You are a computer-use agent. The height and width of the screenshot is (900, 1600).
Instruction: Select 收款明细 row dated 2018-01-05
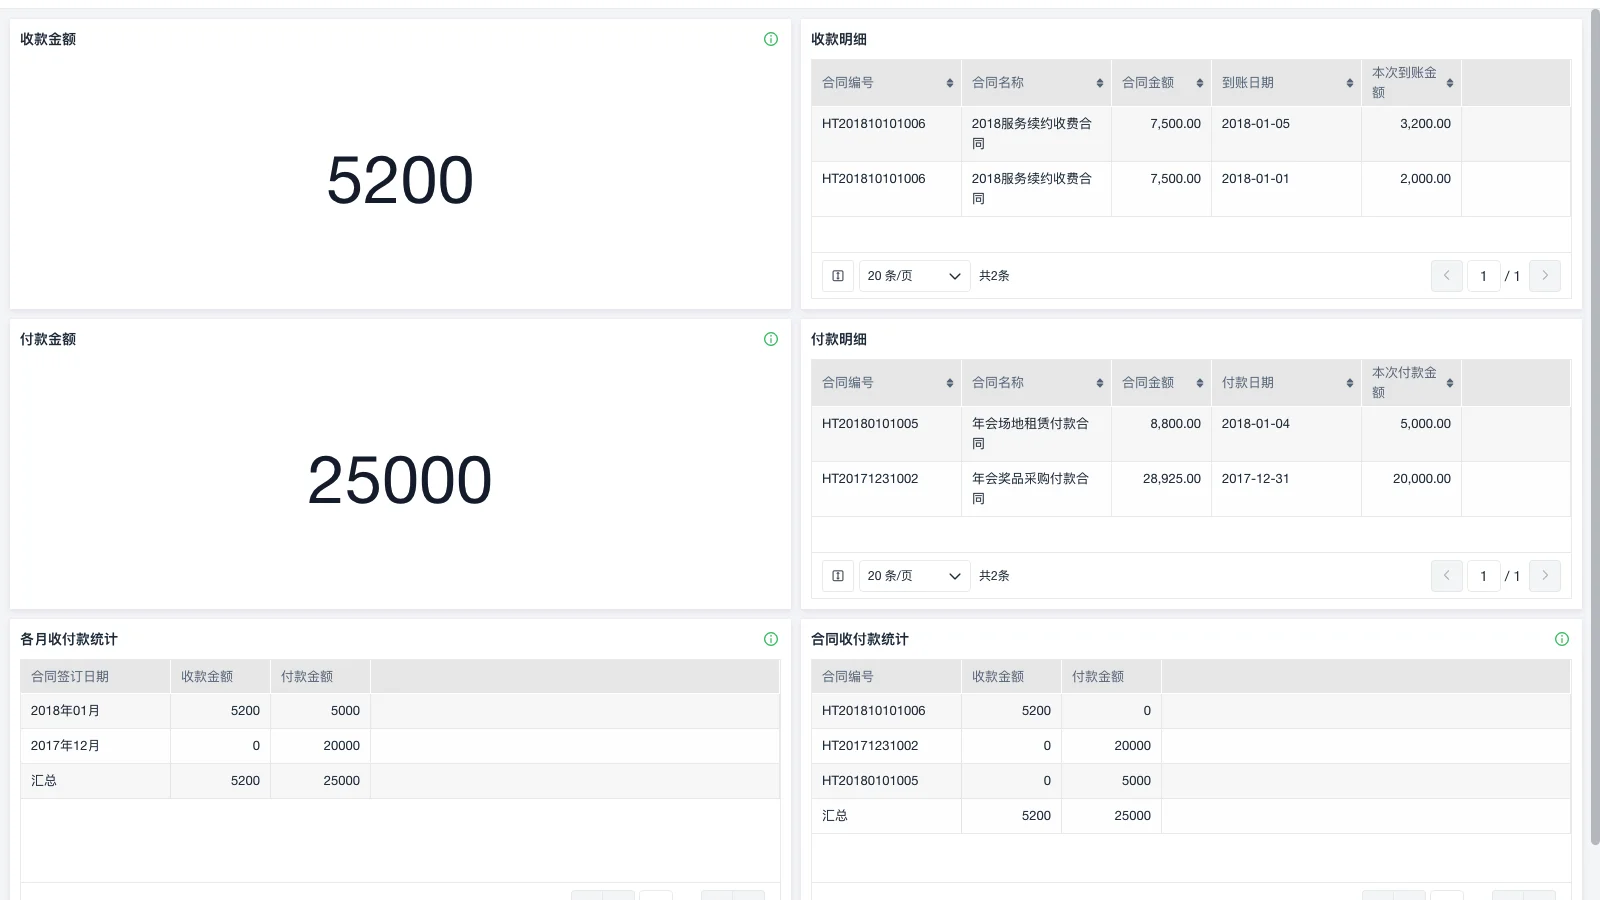(1191, 134)
